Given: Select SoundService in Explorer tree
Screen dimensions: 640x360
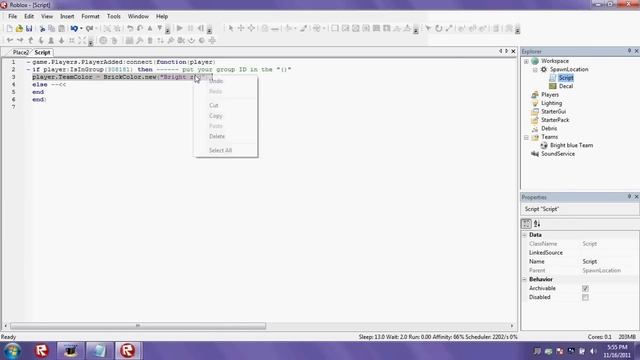Looking at the screenshot, I should coord(558,154).
